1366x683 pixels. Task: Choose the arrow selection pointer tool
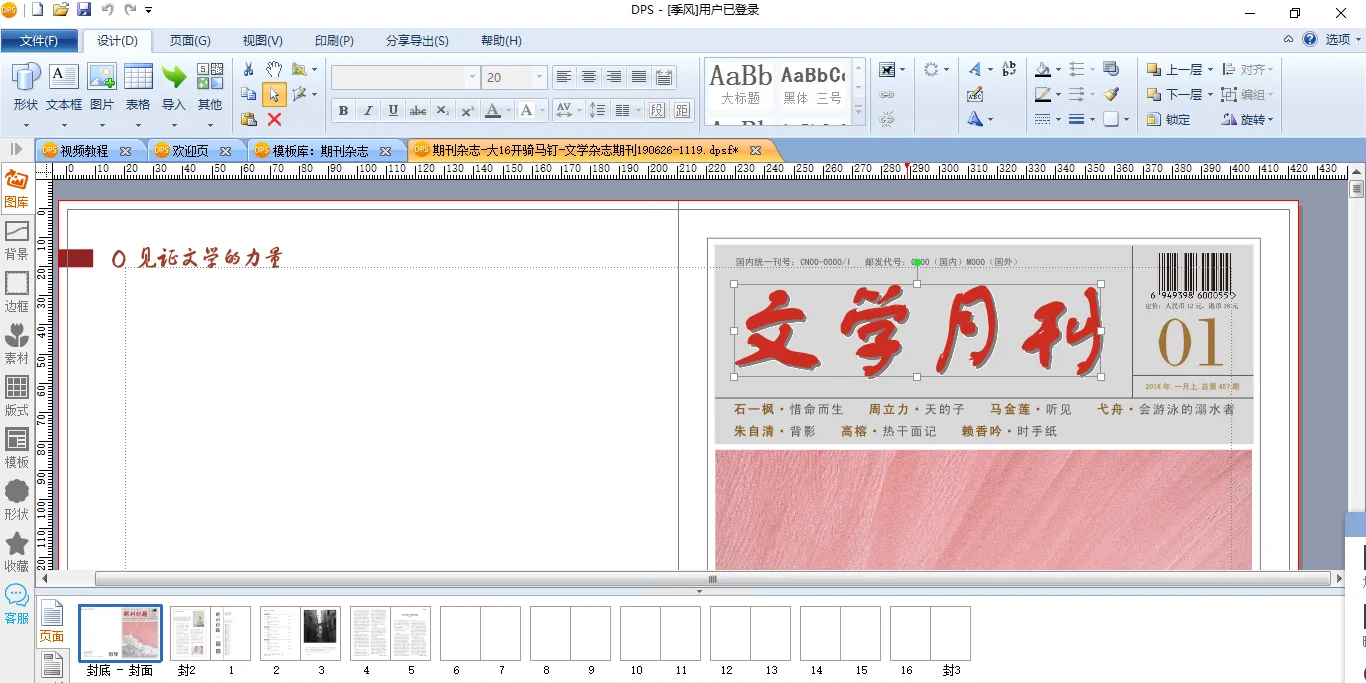(x=274, y=94)
